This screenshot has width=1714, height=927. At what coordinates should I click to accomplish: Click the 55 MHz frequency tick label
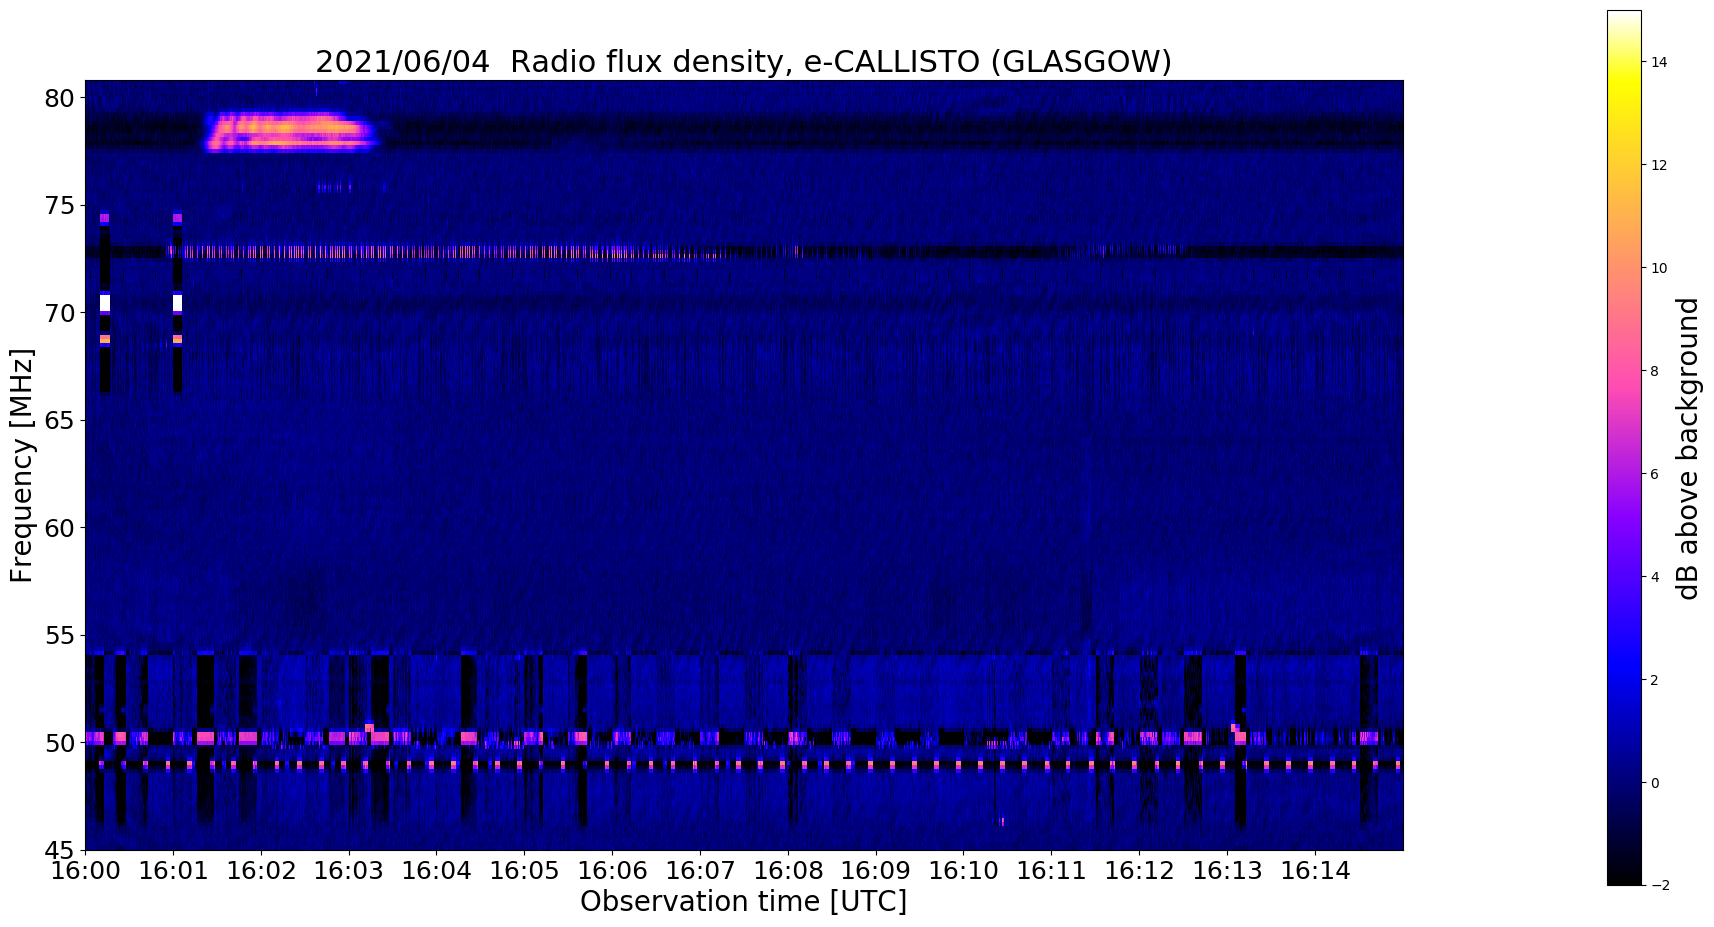[60, 636]
